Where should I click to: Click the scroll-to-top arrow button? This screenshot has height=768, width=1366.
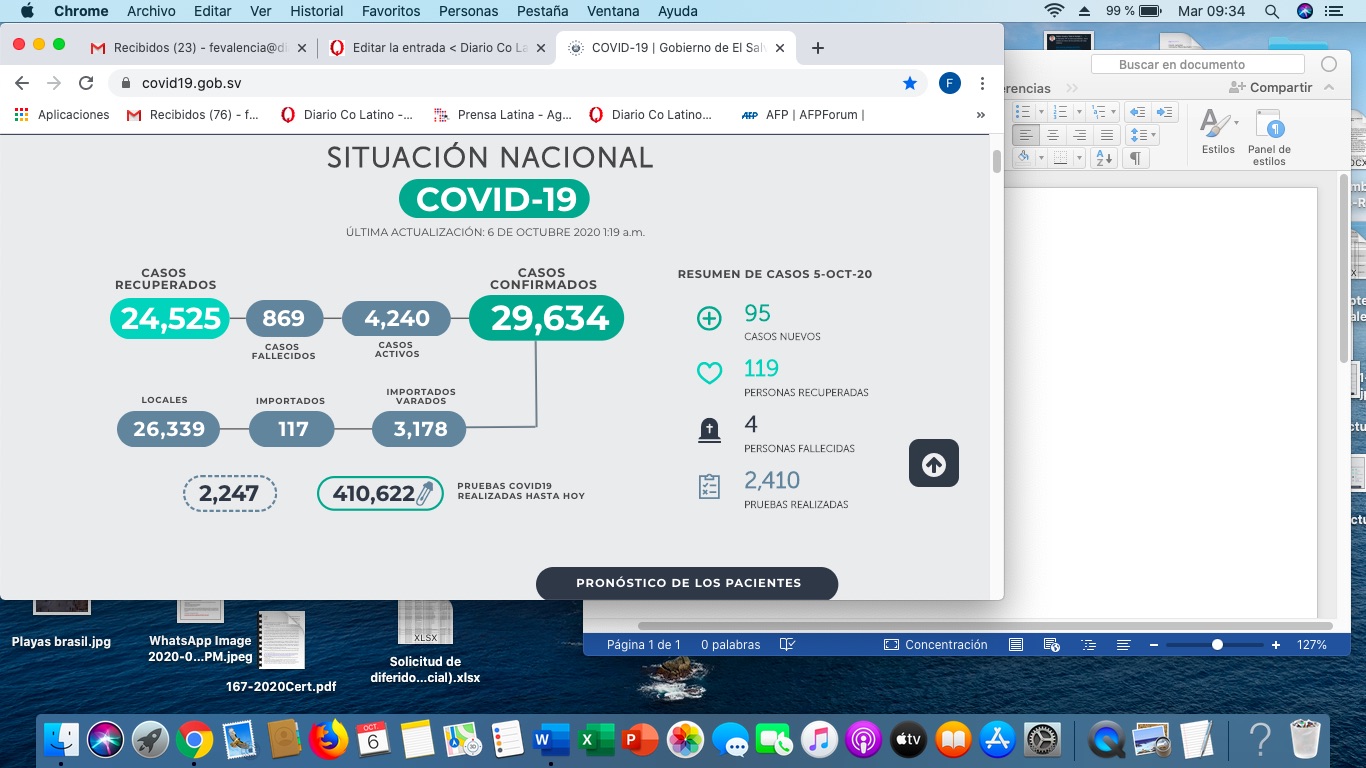point(933,464)
